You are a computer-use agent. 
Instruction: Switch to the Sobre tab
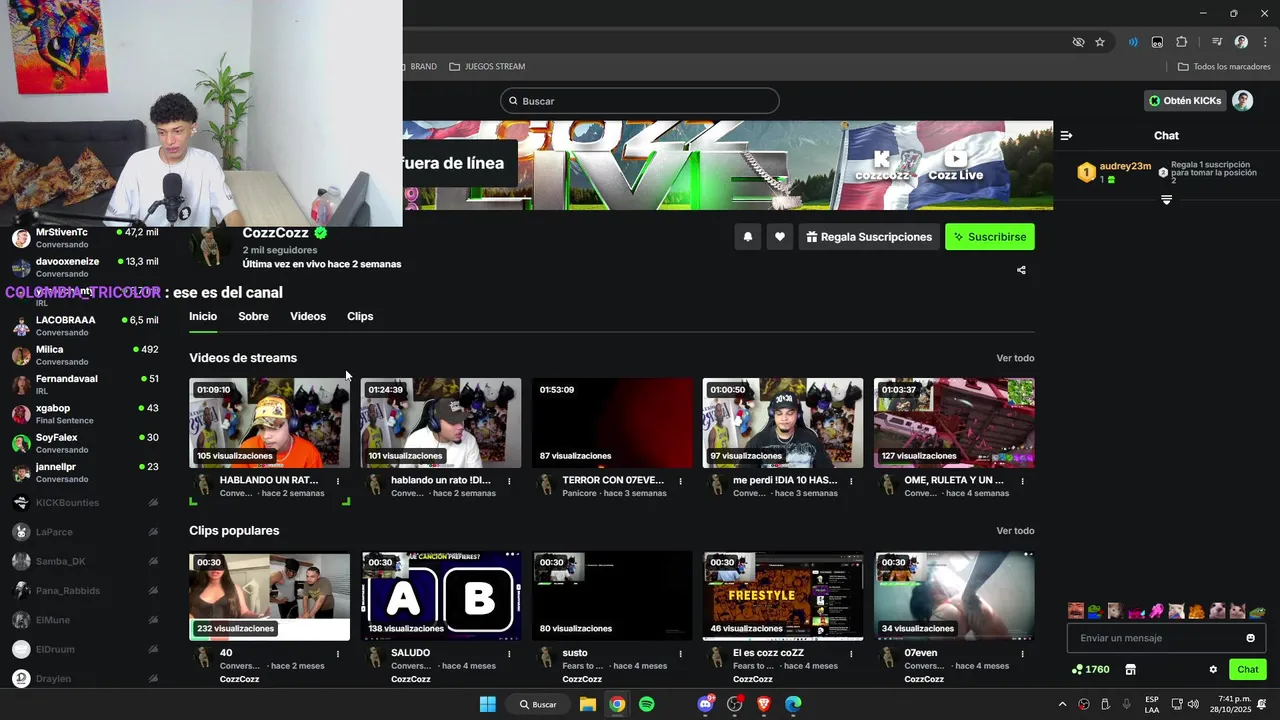tap(253, 316)
